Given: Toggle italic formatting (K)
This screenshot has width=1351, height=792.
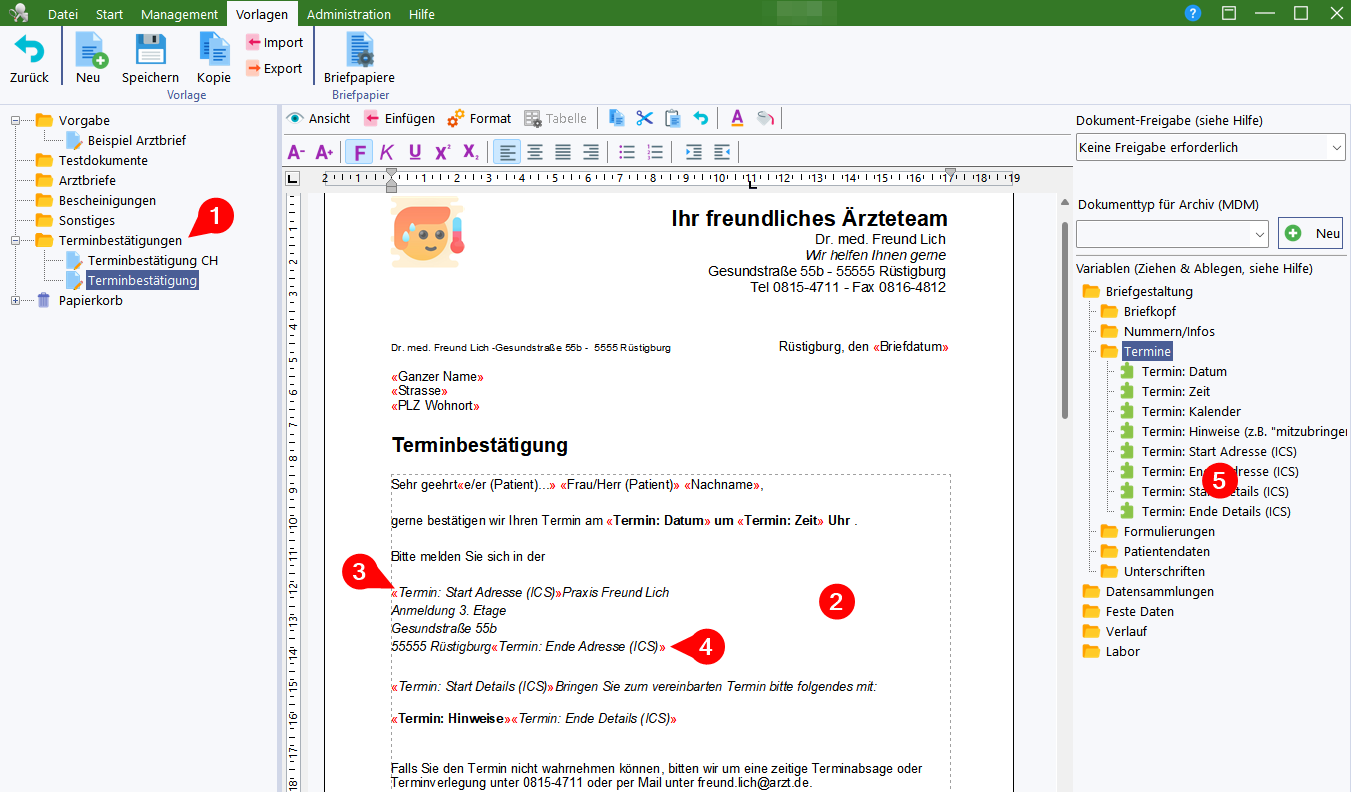Looking at the screenshot, I should tap(386, 152).
